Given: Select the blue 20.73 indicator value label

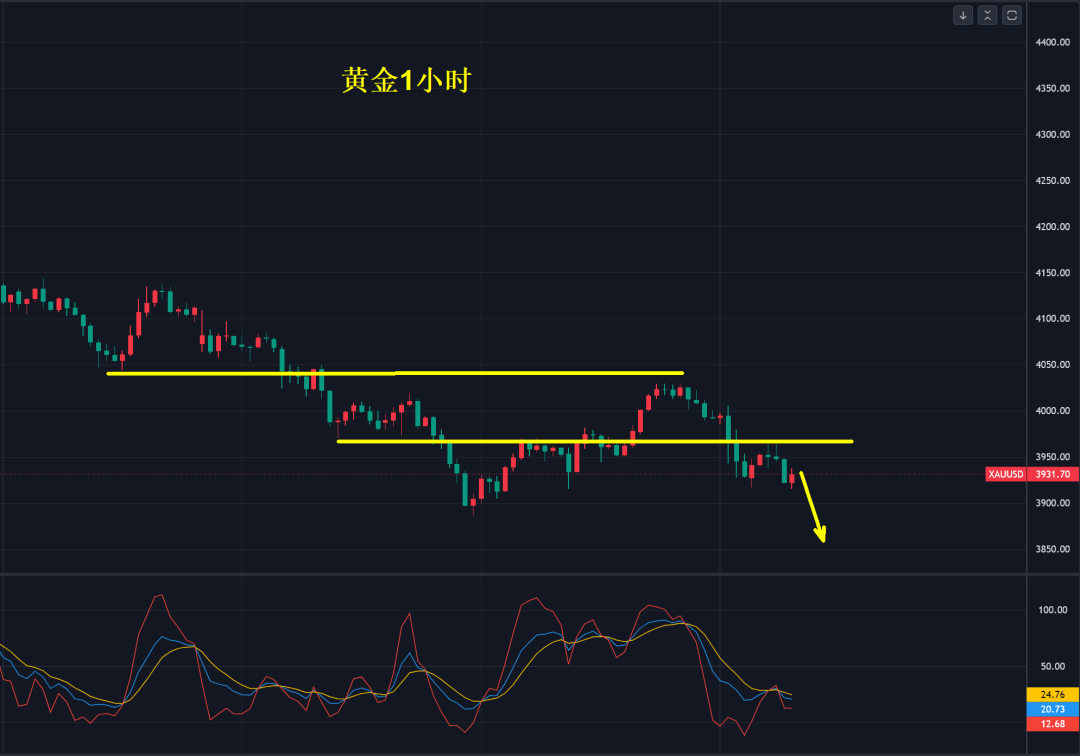Looking at the screenshot, I should 1052,709.
